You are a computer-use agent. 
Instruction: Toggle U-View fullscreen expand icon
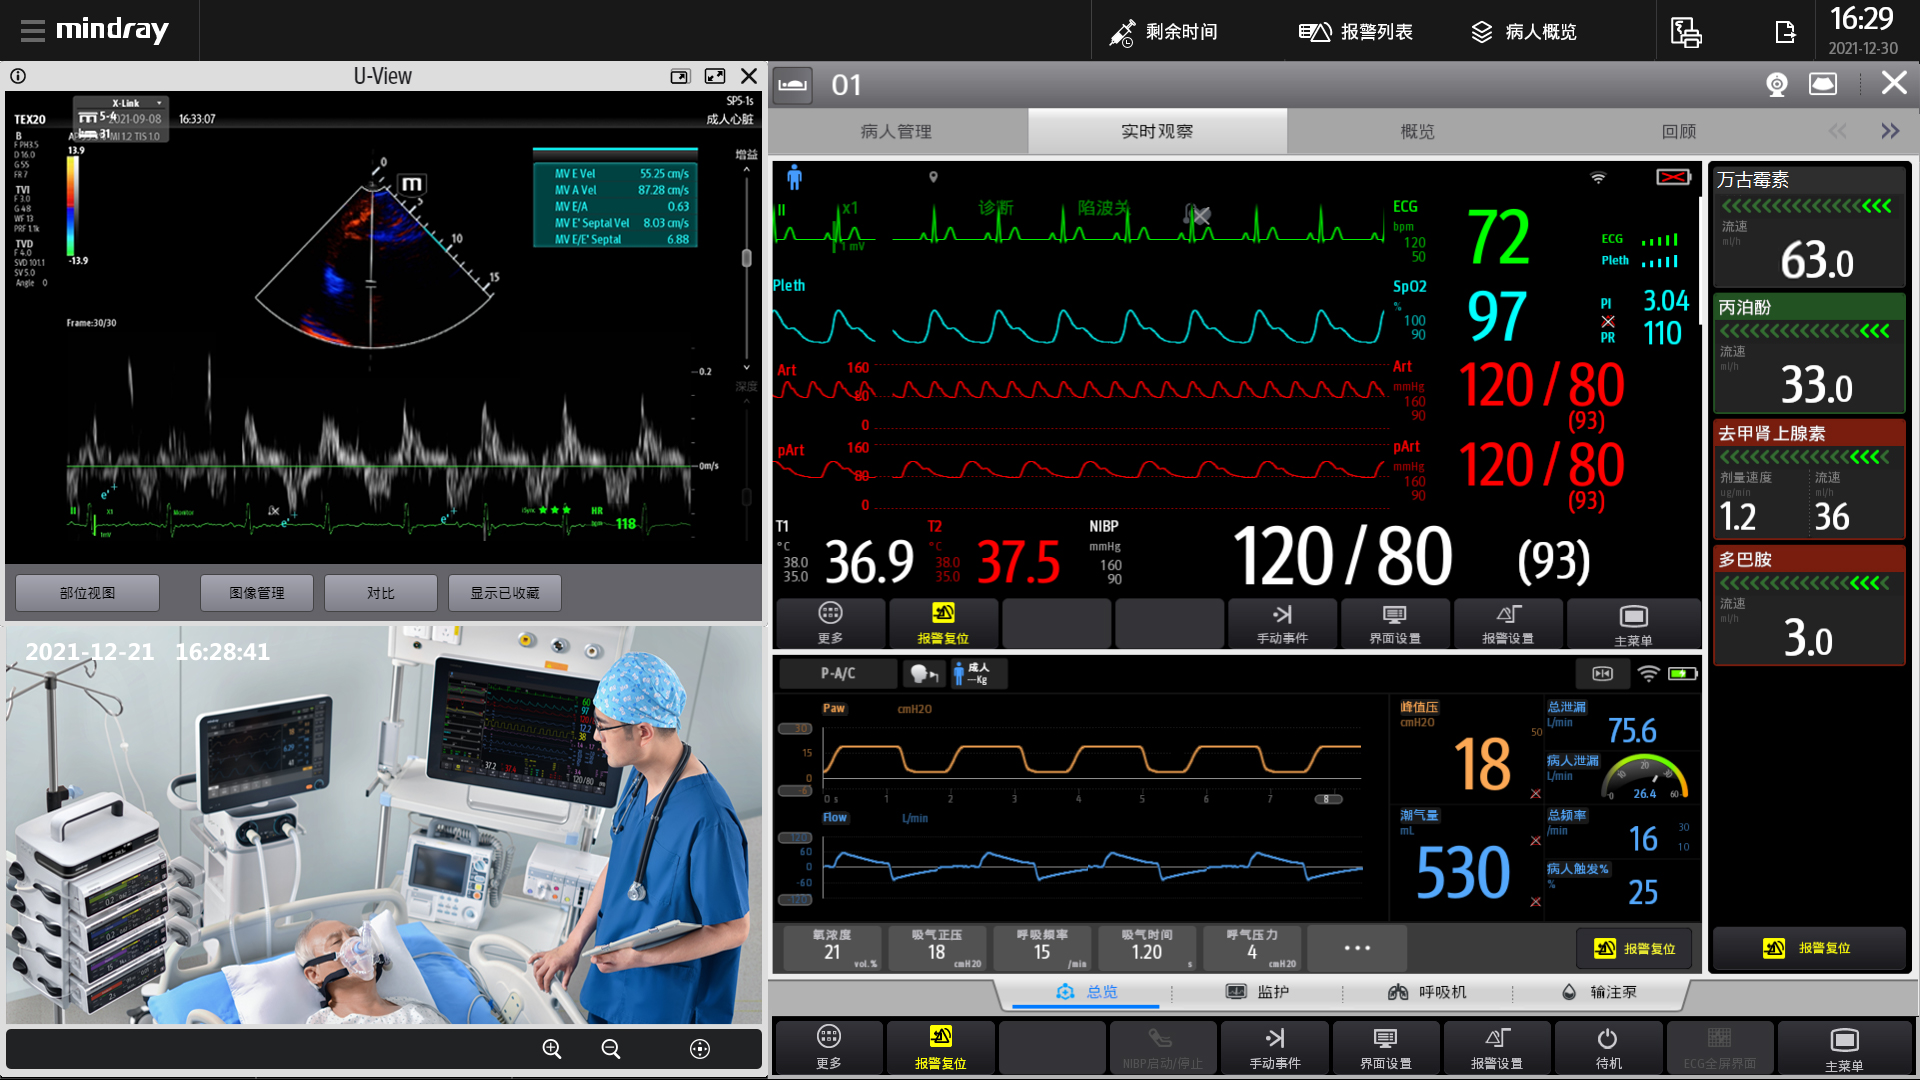coord(715,76)
